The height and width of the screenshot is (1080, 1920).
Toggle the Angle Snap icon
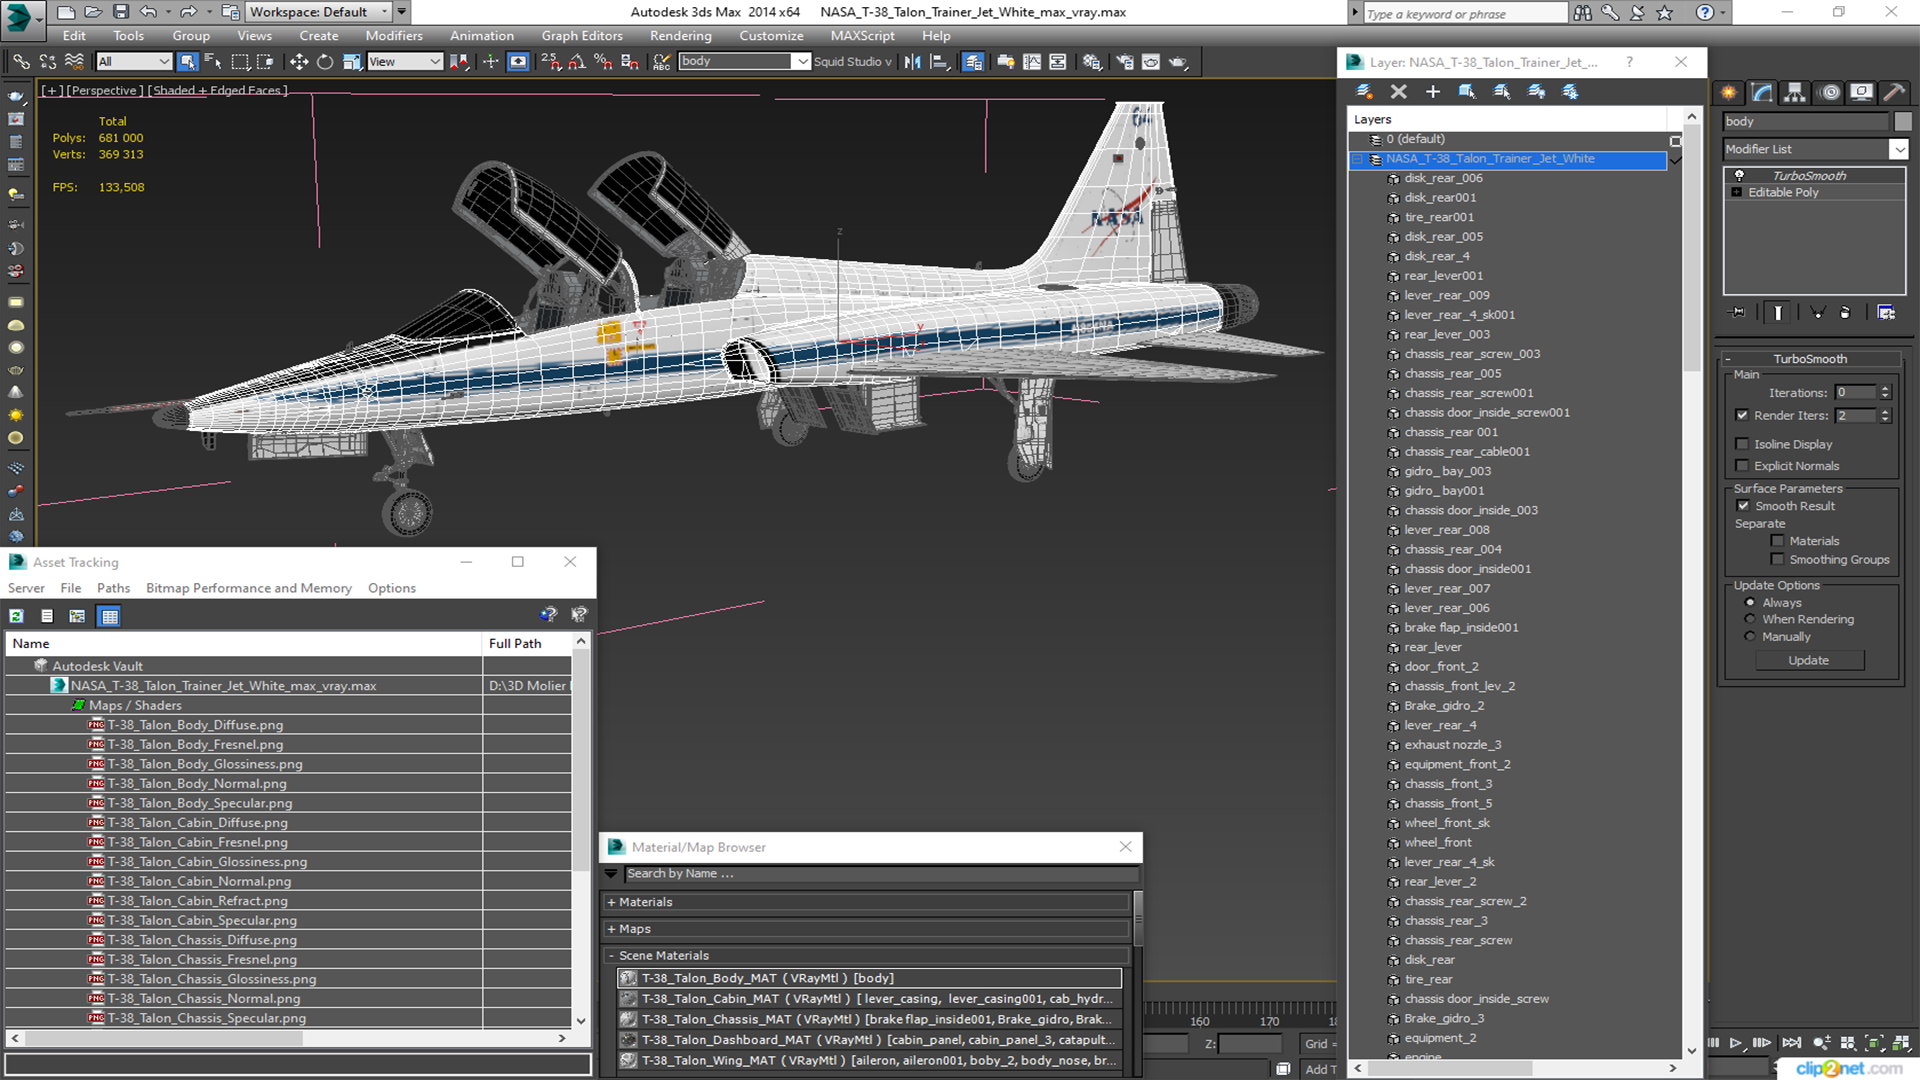point(576,62)
